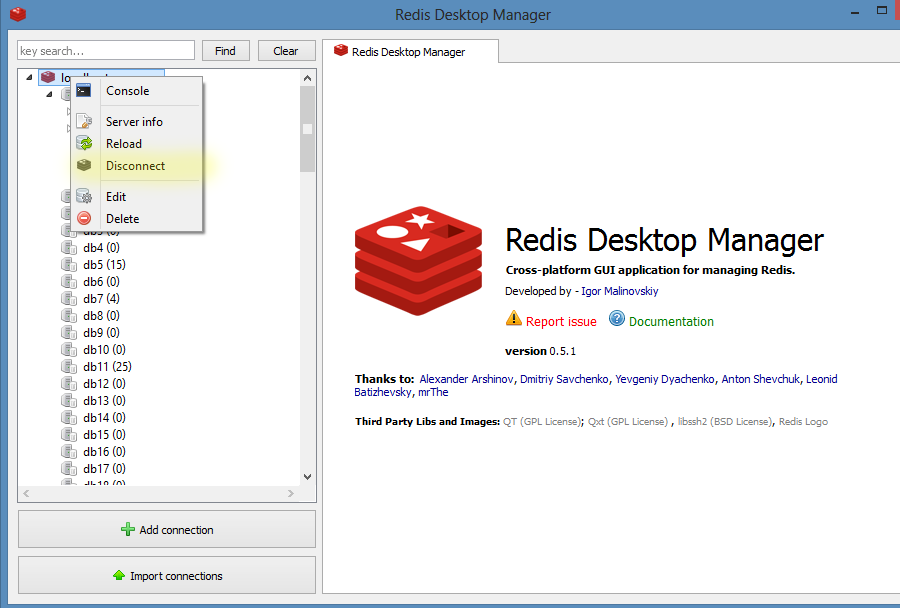This screenshot has height=608, width=900.
Task: Select db7 (4) database
Action: pos(101,299)
